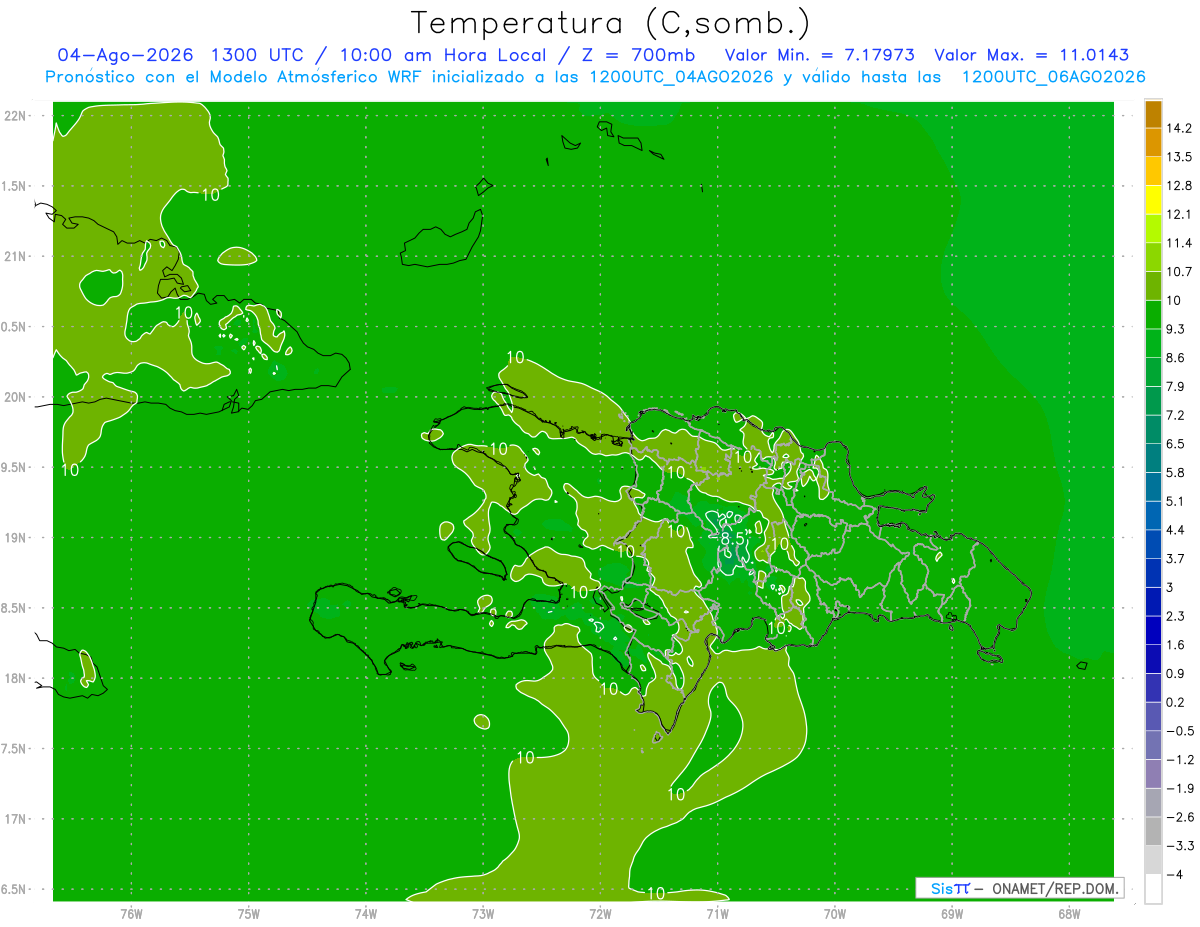This screenshot has width=1200, height=927.
Task: Click the '8.5' contour label
Action: 733,539
